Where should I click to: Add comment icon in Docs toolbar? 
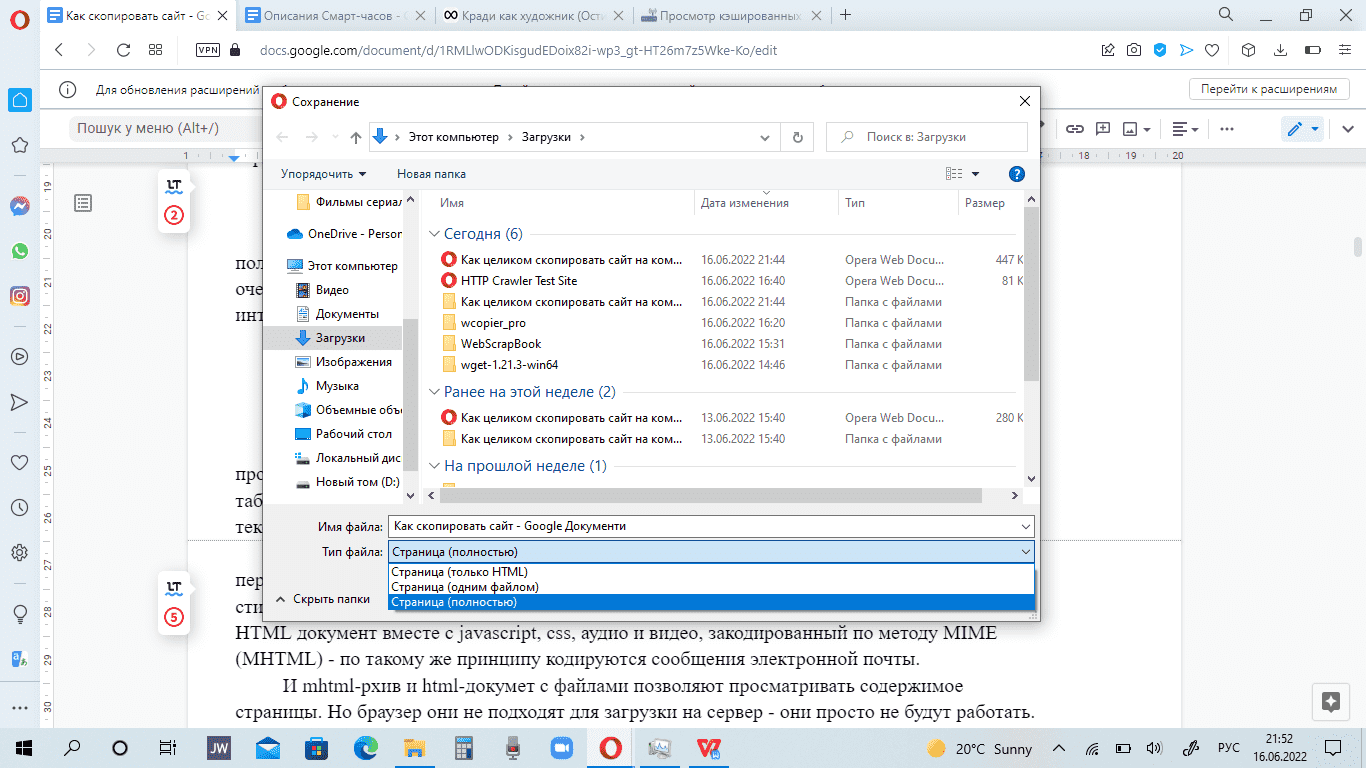tap(1103, 129)
